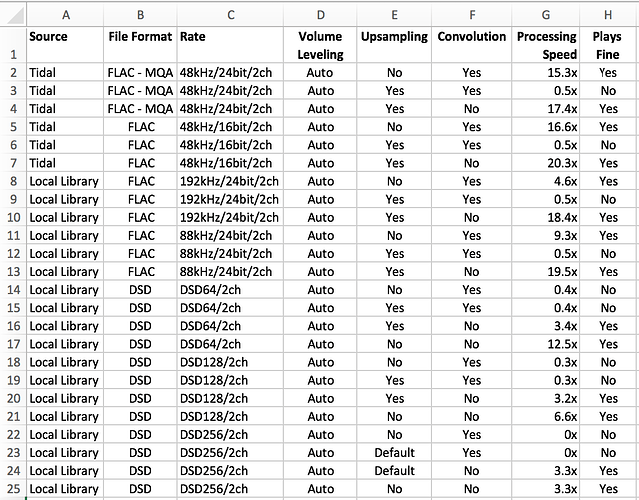Click the select-all corner triangle
639x500 pixels.
point(13,15)
